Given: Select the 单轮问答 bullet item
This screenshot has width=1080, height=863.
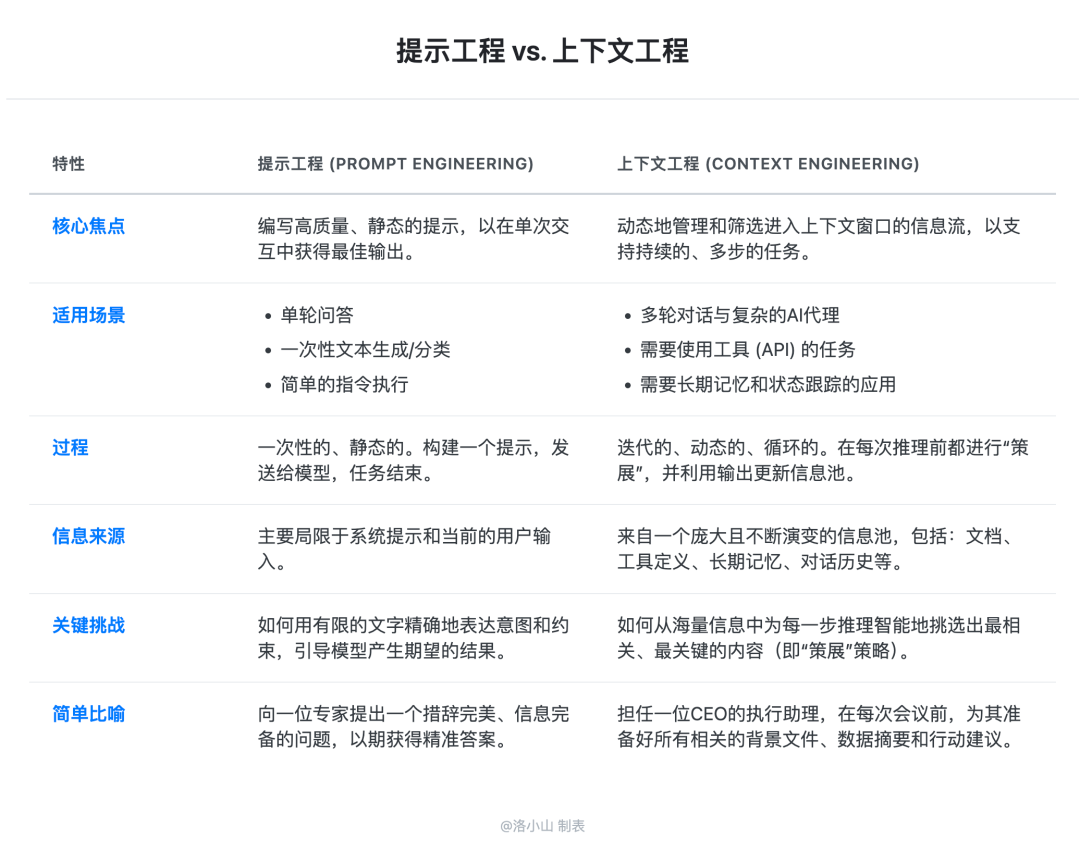Looking at the screenshot, I should (317, 316).
